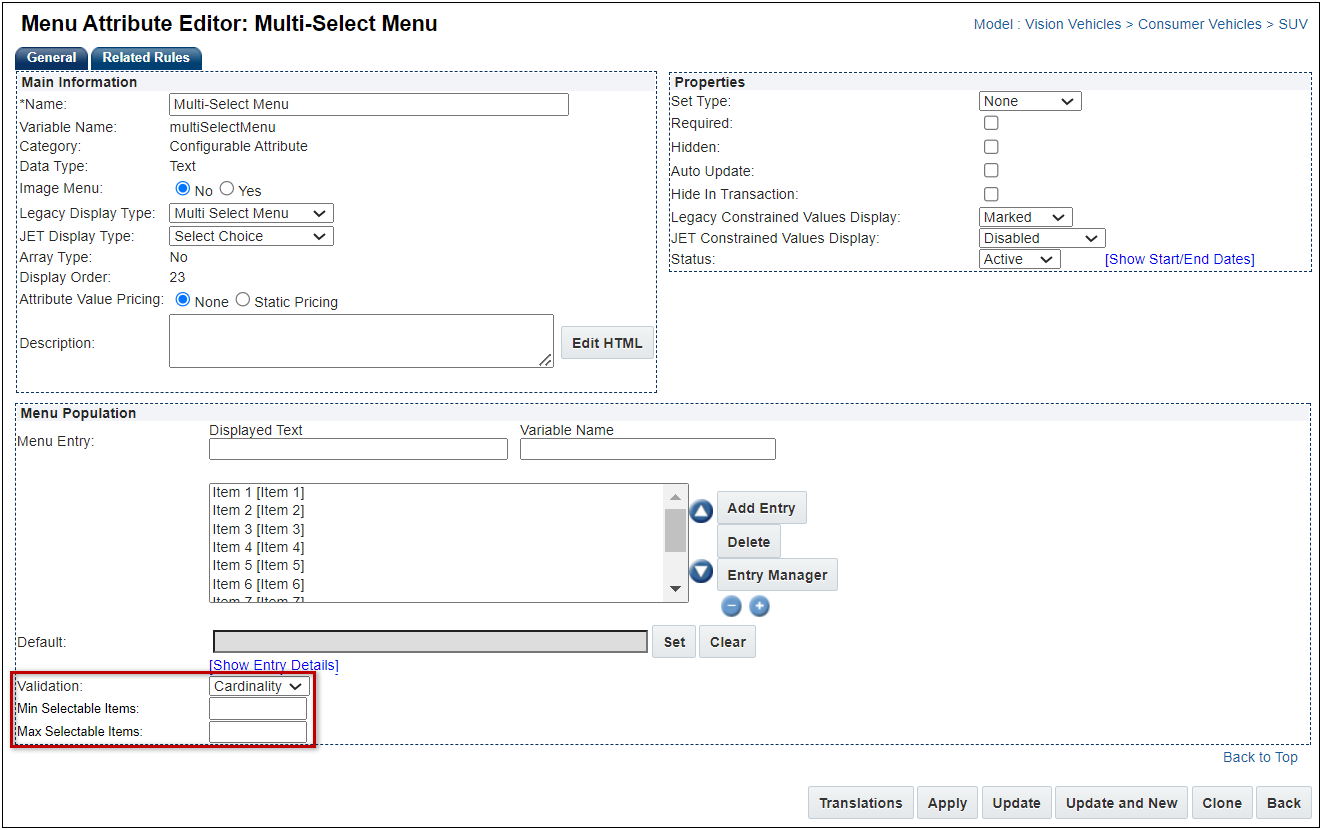The height and width of the screenshot is (830, 1322).
Task: Focus the Displayed Text input field
Action: click(x=358, y=449)
